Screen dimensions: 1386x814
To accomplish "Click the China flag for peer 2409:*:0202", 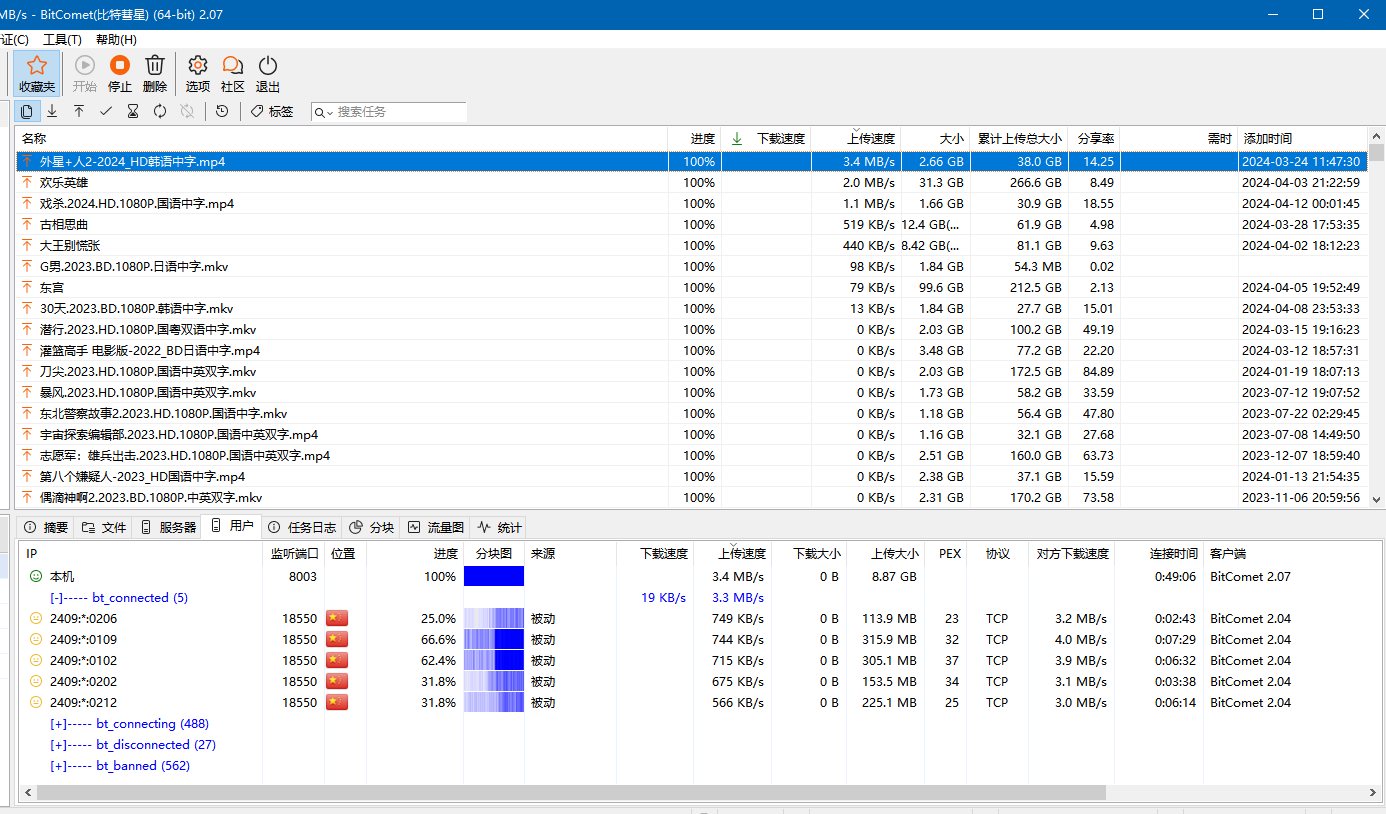I will coord(337,682).
